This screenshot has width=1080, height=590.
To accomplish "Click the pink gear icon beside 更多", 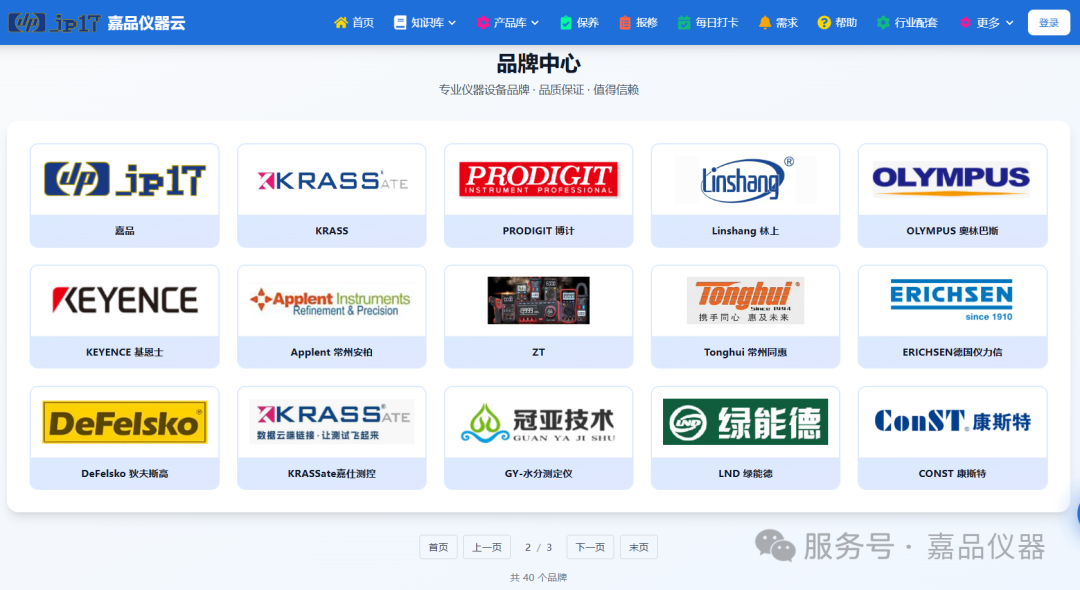I will click(965, 23).
